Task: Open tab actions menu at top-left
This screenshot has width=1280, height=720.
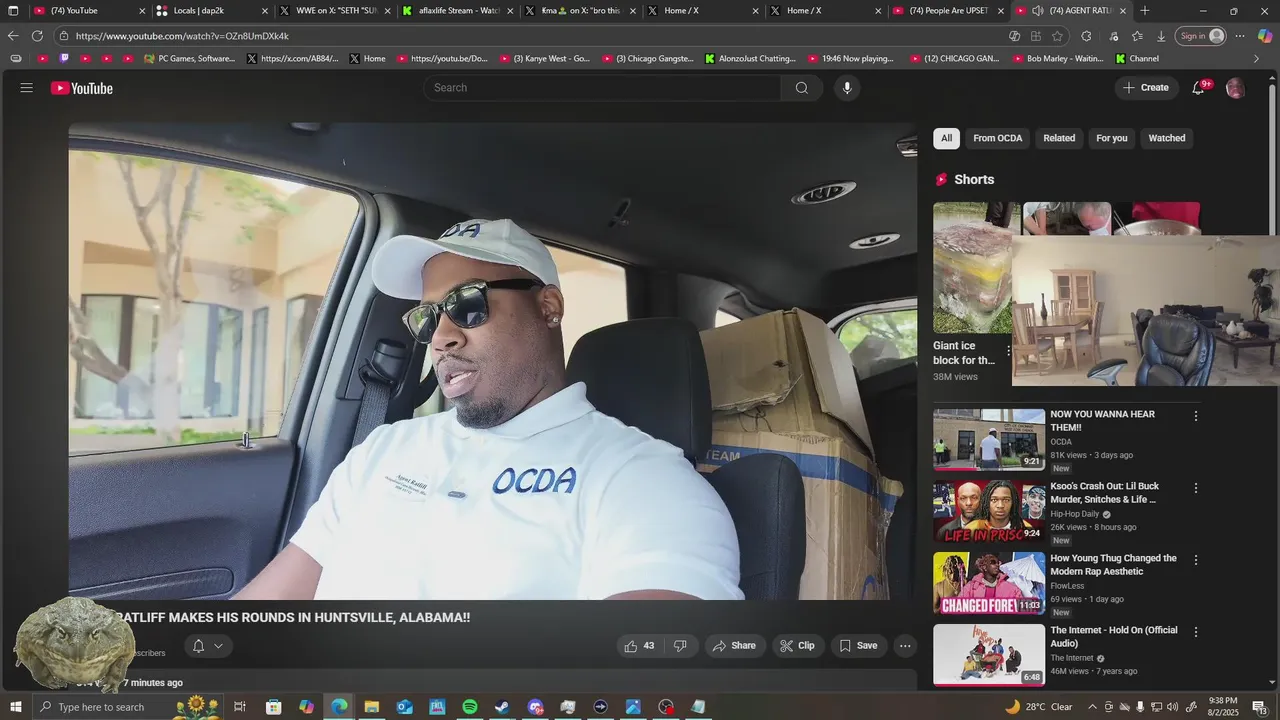Action: click(13, 11)
